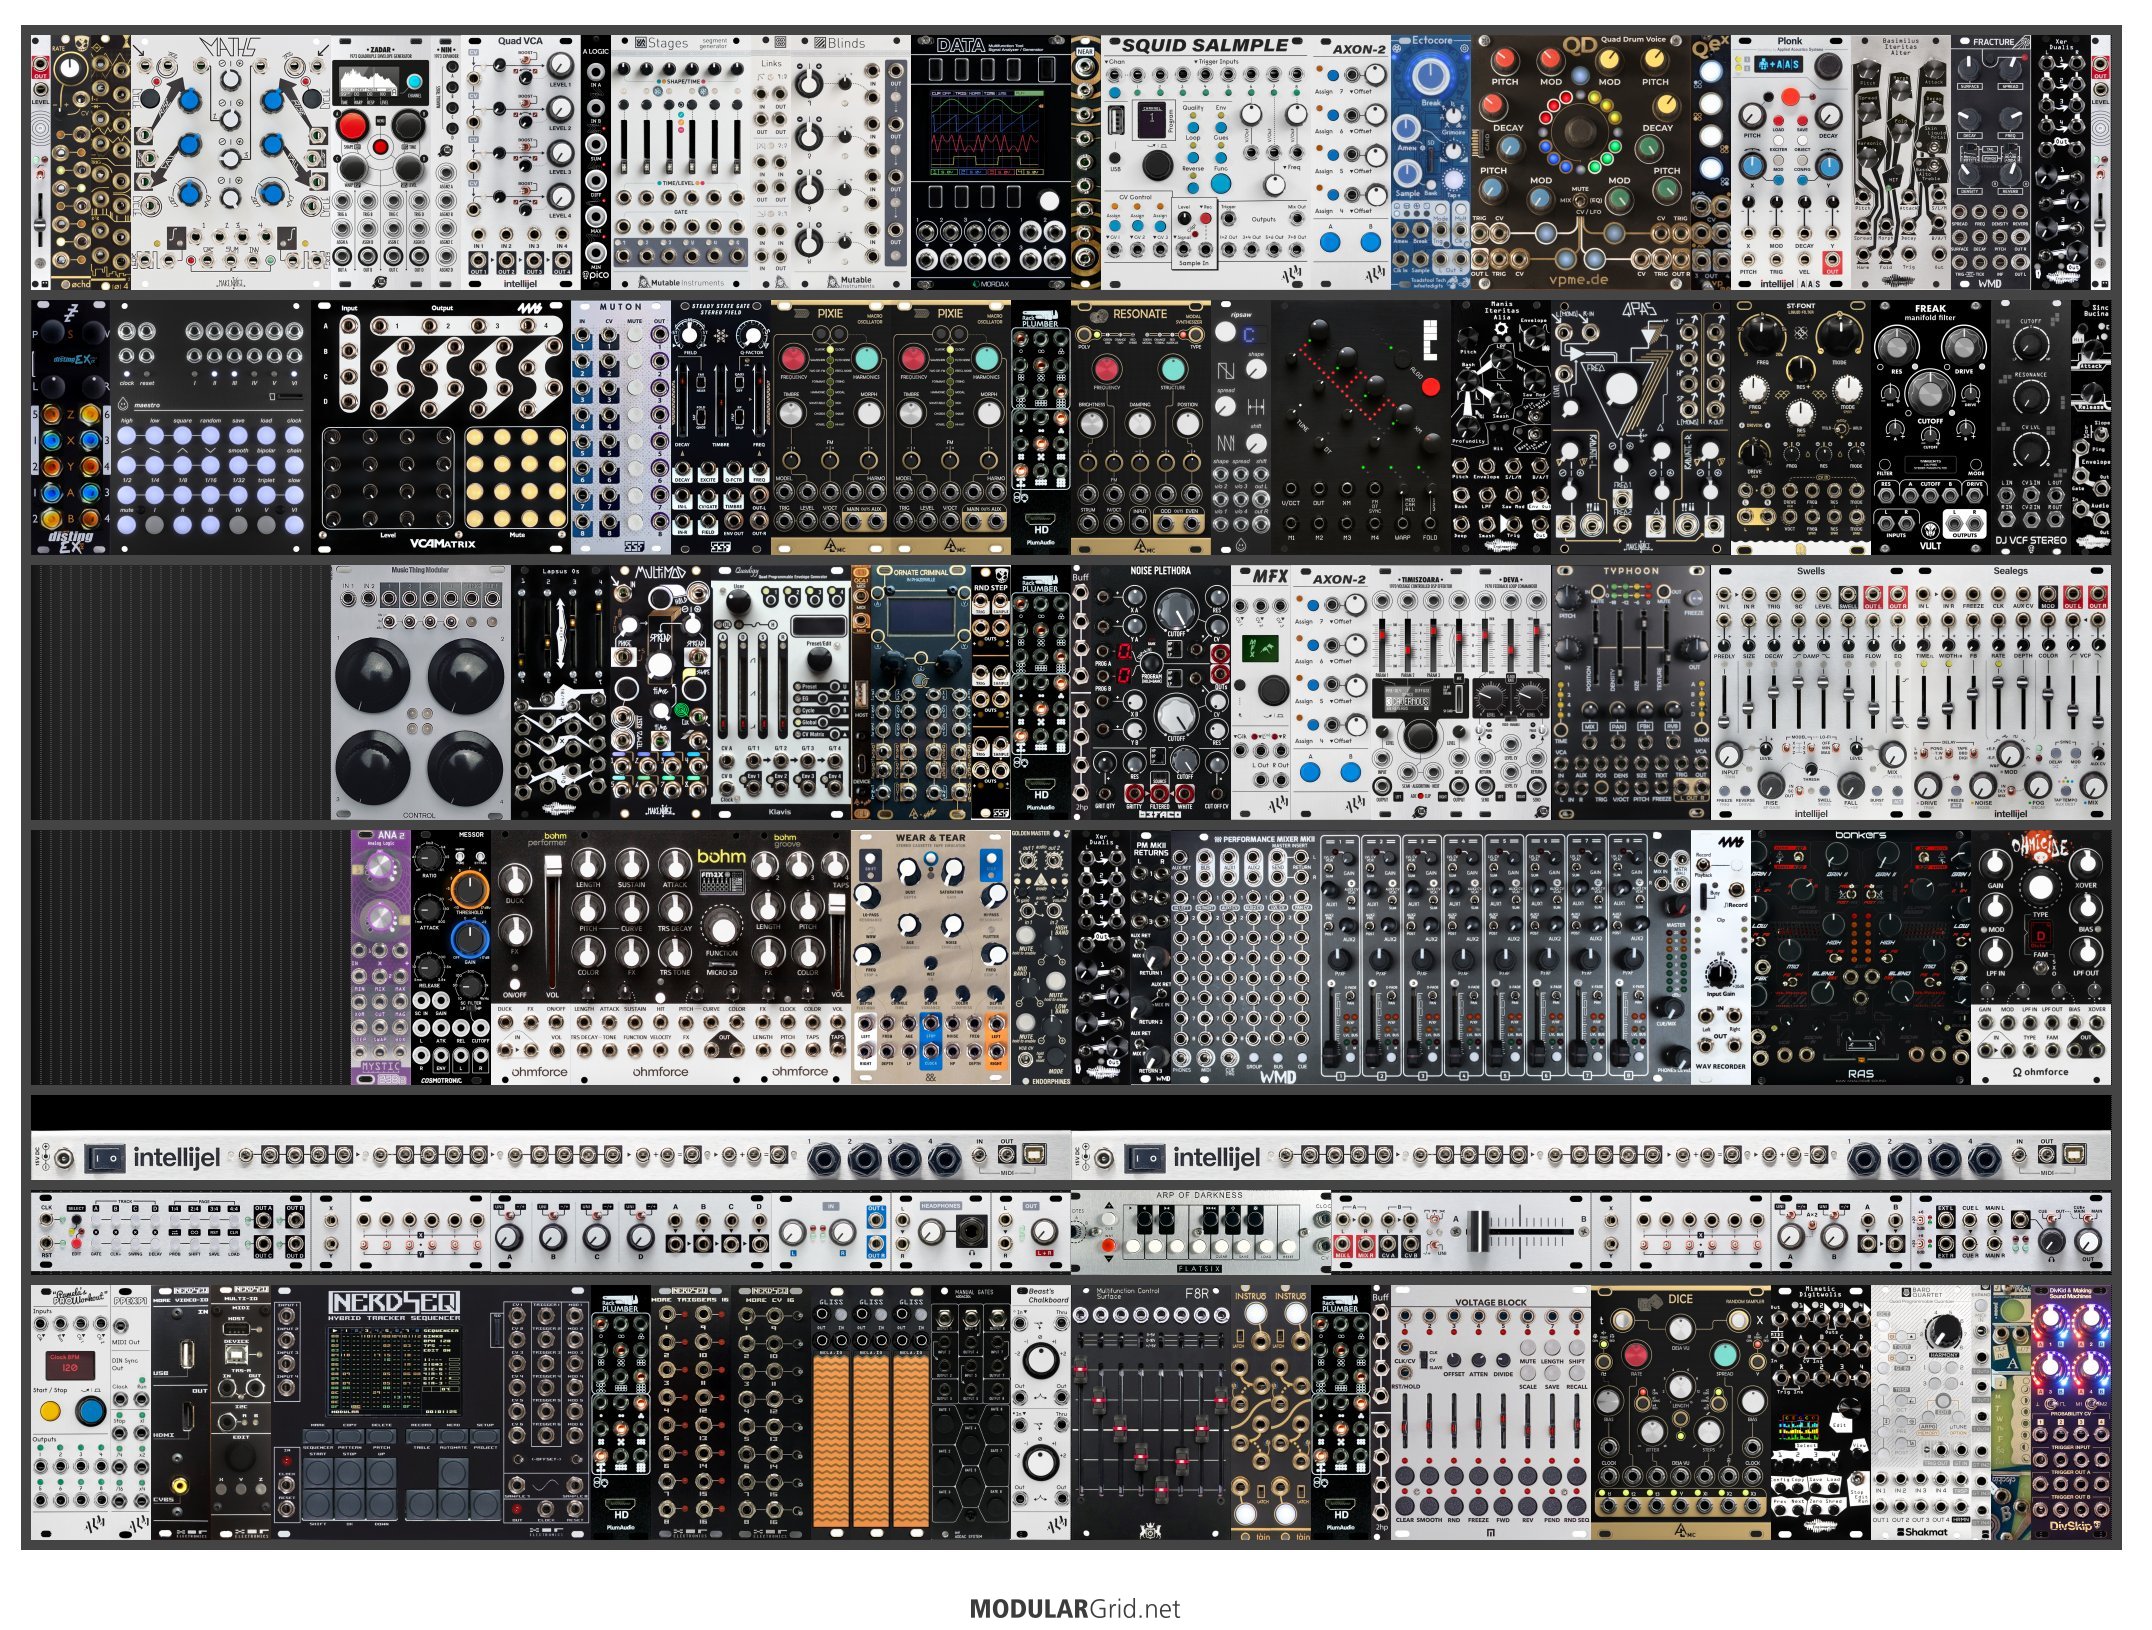Image resolution: width=2152 pixels, height=1630 pixels.
Task: Click the Zadar quadruple envelope generator module
Action: click(x=381, y=163)
